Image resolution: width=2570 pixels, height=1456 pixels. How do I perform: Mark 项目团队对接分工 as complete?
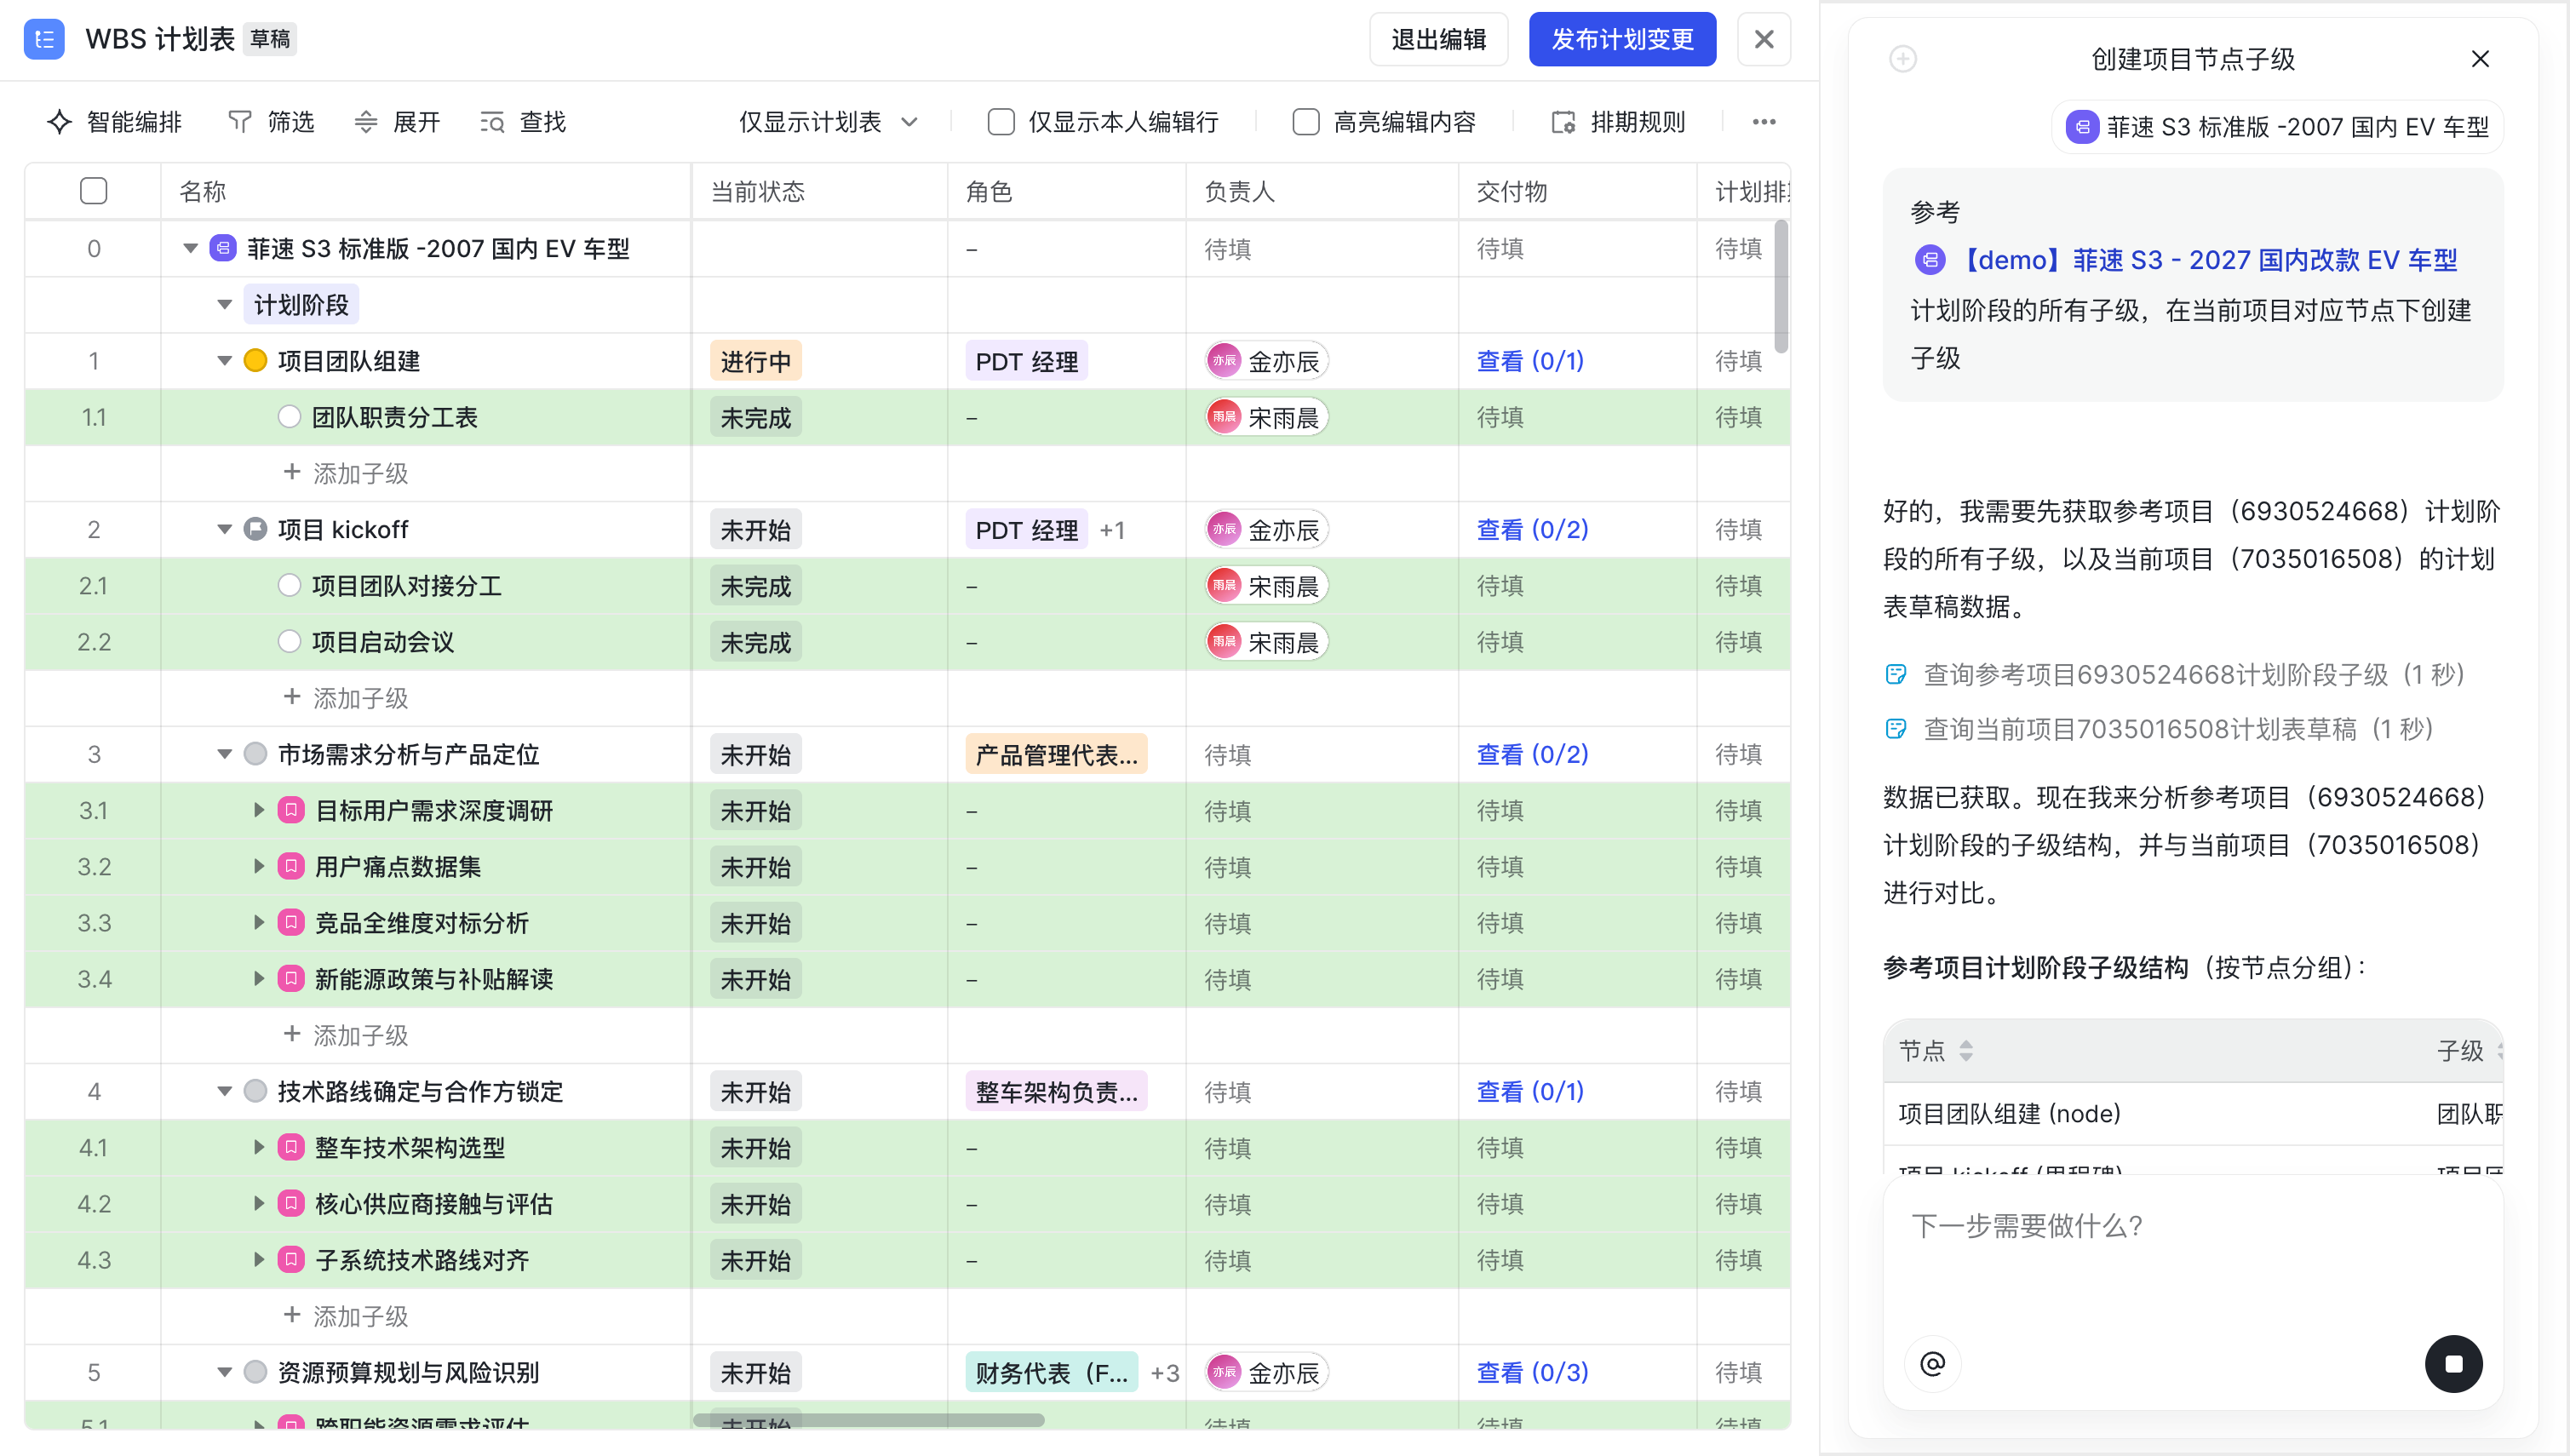point(289,585)
